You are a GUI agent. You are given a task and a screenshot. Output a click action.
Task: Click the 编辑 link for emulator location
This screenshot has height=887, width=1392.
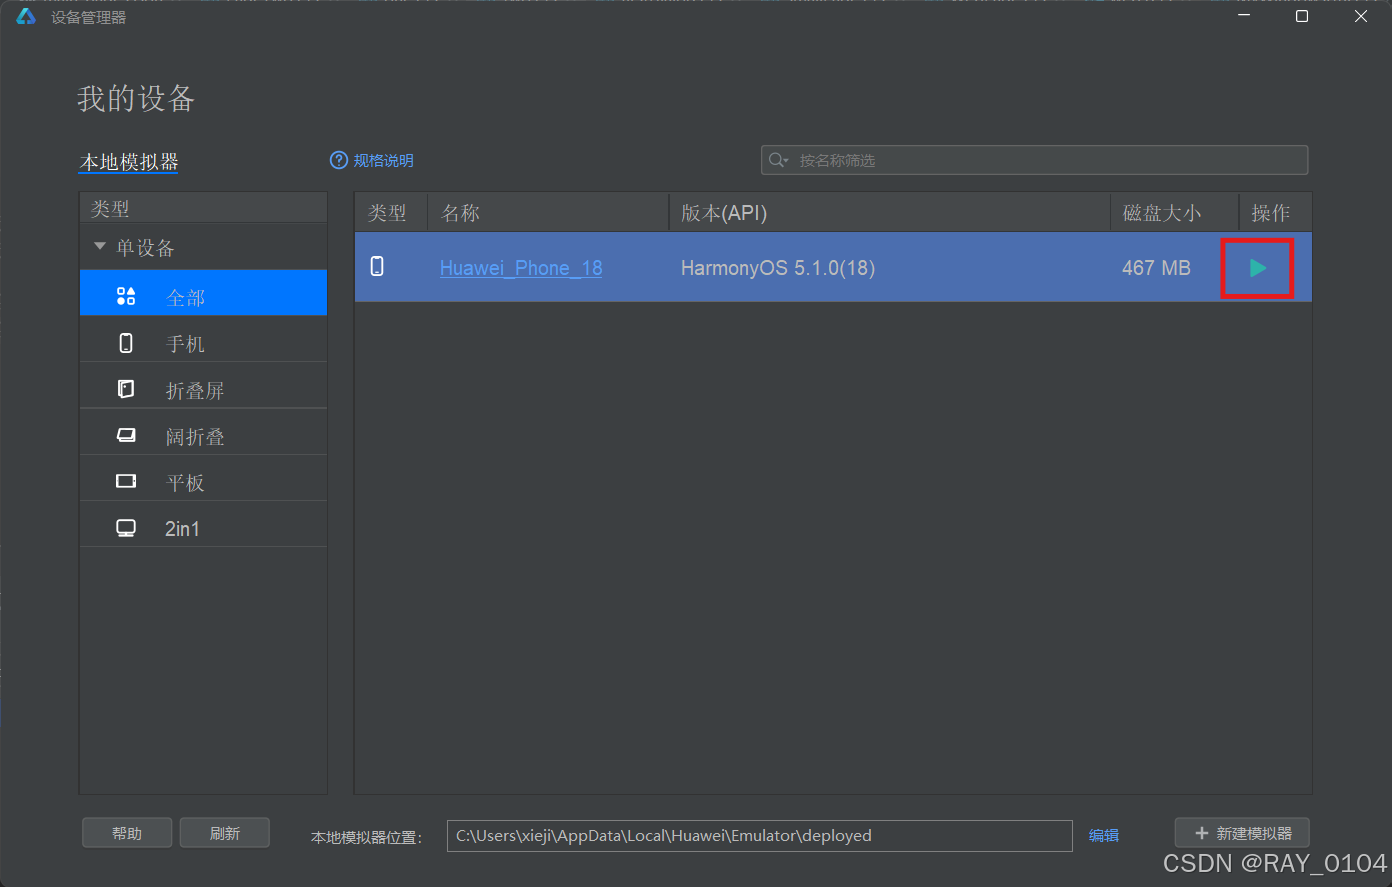pyautogui.click(x=1104, y=835)
